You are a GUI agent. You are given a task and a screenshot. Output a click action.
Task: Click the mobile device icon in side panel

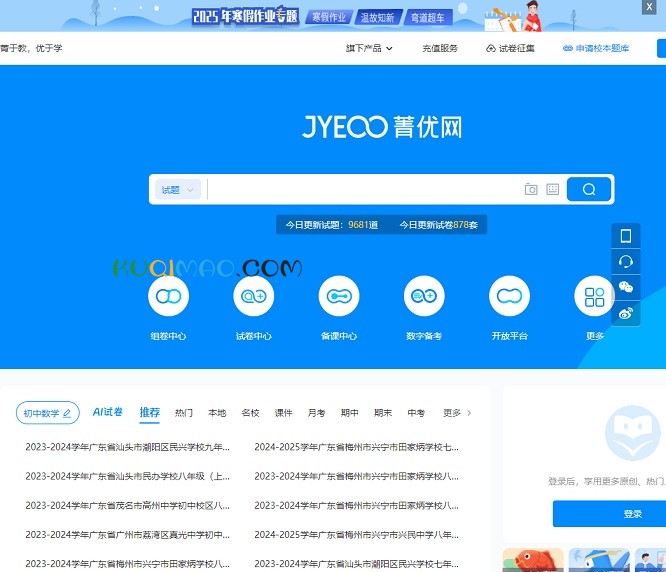[626, 236]
